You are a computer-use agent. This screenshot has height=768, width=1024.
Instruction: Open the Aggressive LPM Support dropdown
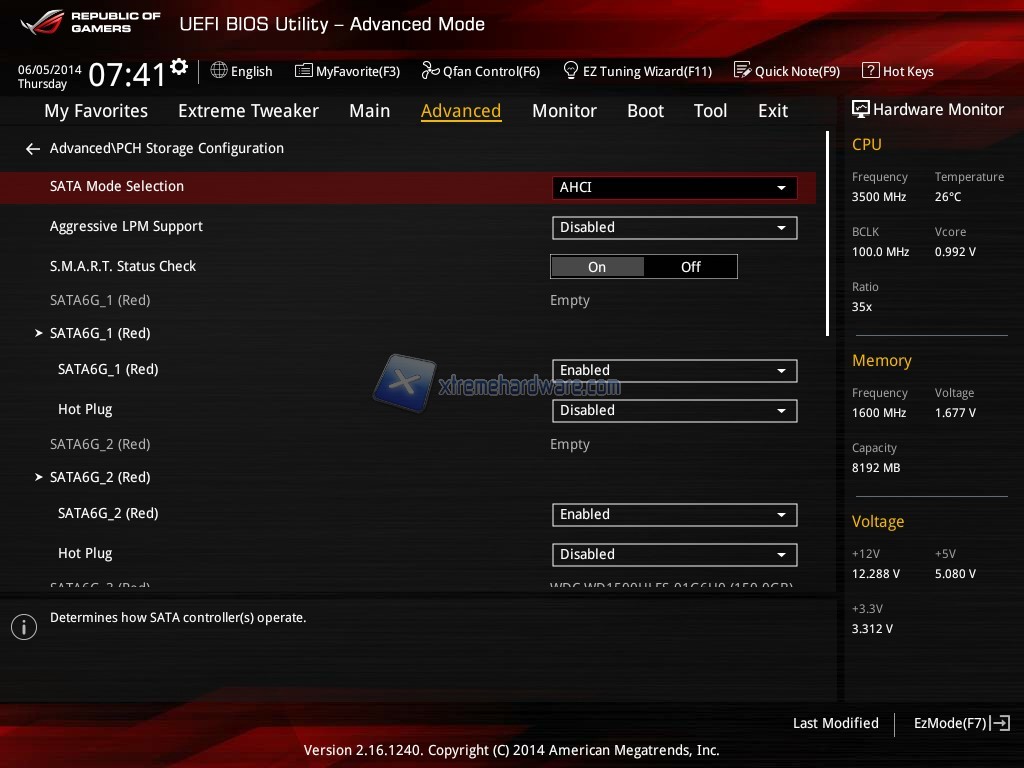coord(674,227)
